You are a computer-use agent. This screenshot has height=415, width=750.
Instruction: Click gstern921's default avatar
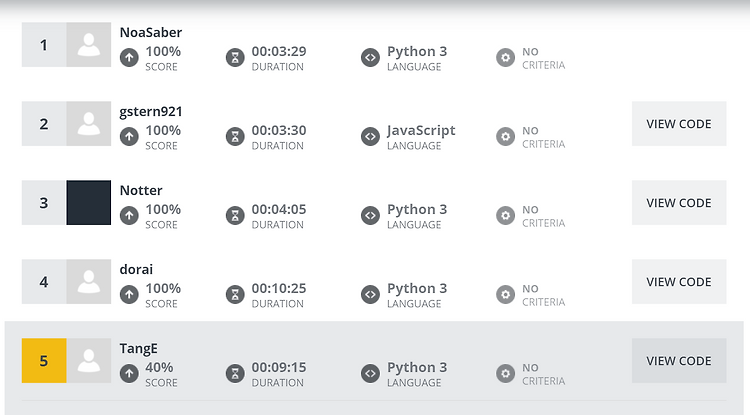[x=88, y=124]
